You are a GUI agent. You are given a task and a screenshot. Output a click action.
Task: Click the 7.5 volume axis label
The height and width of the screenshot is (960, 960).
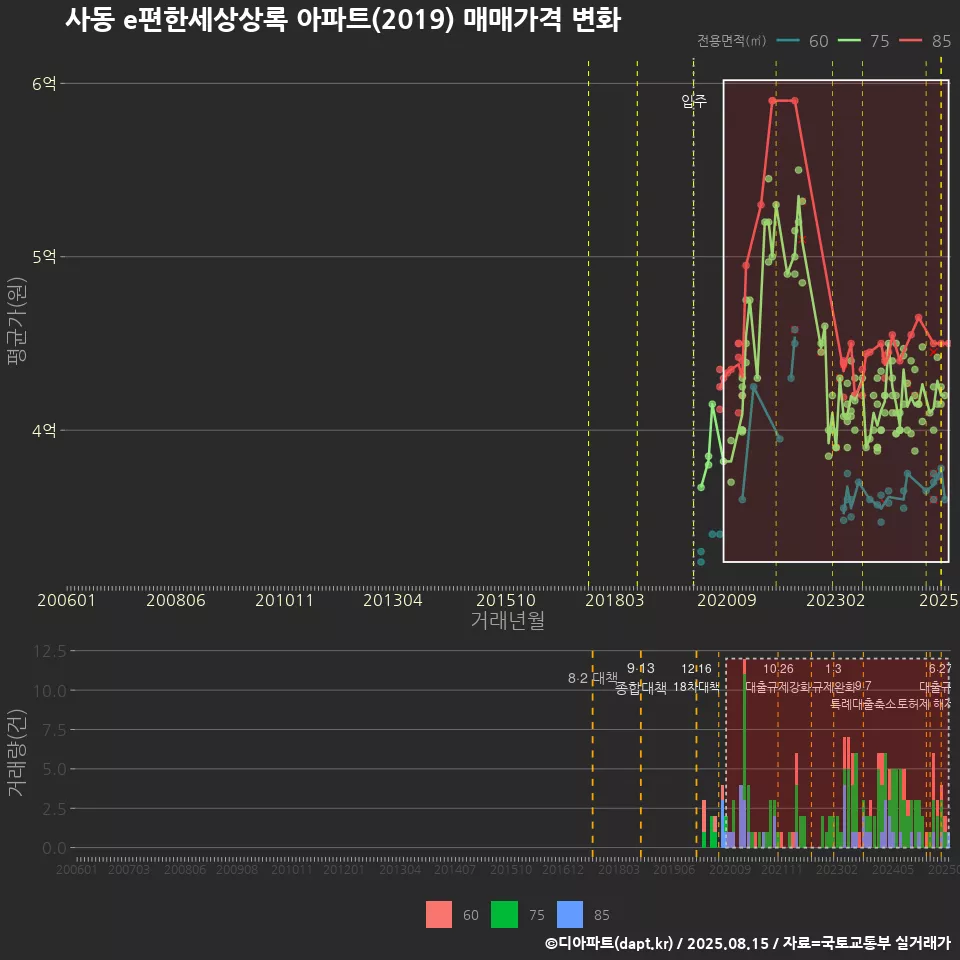pyautogui.click(x=54, y=730)
